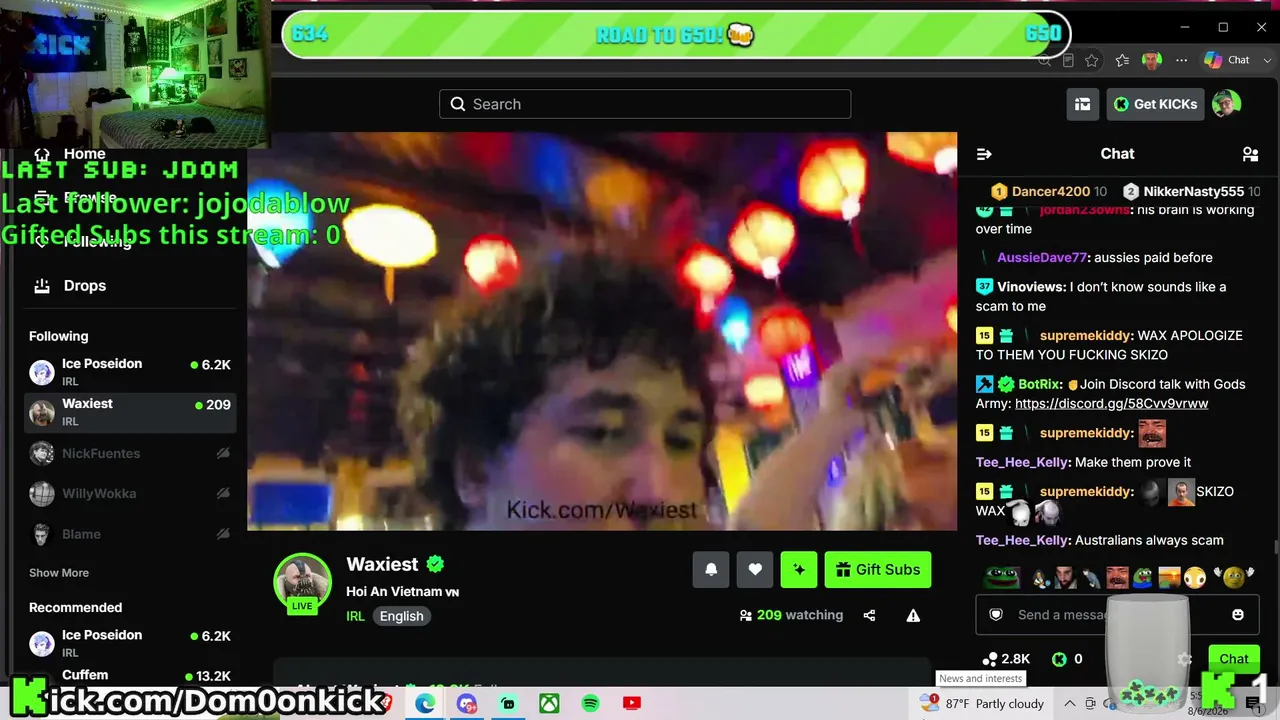1280x720 pixels.
Task: Toggle notifications with the bell icon
Action: click(711, 570)
